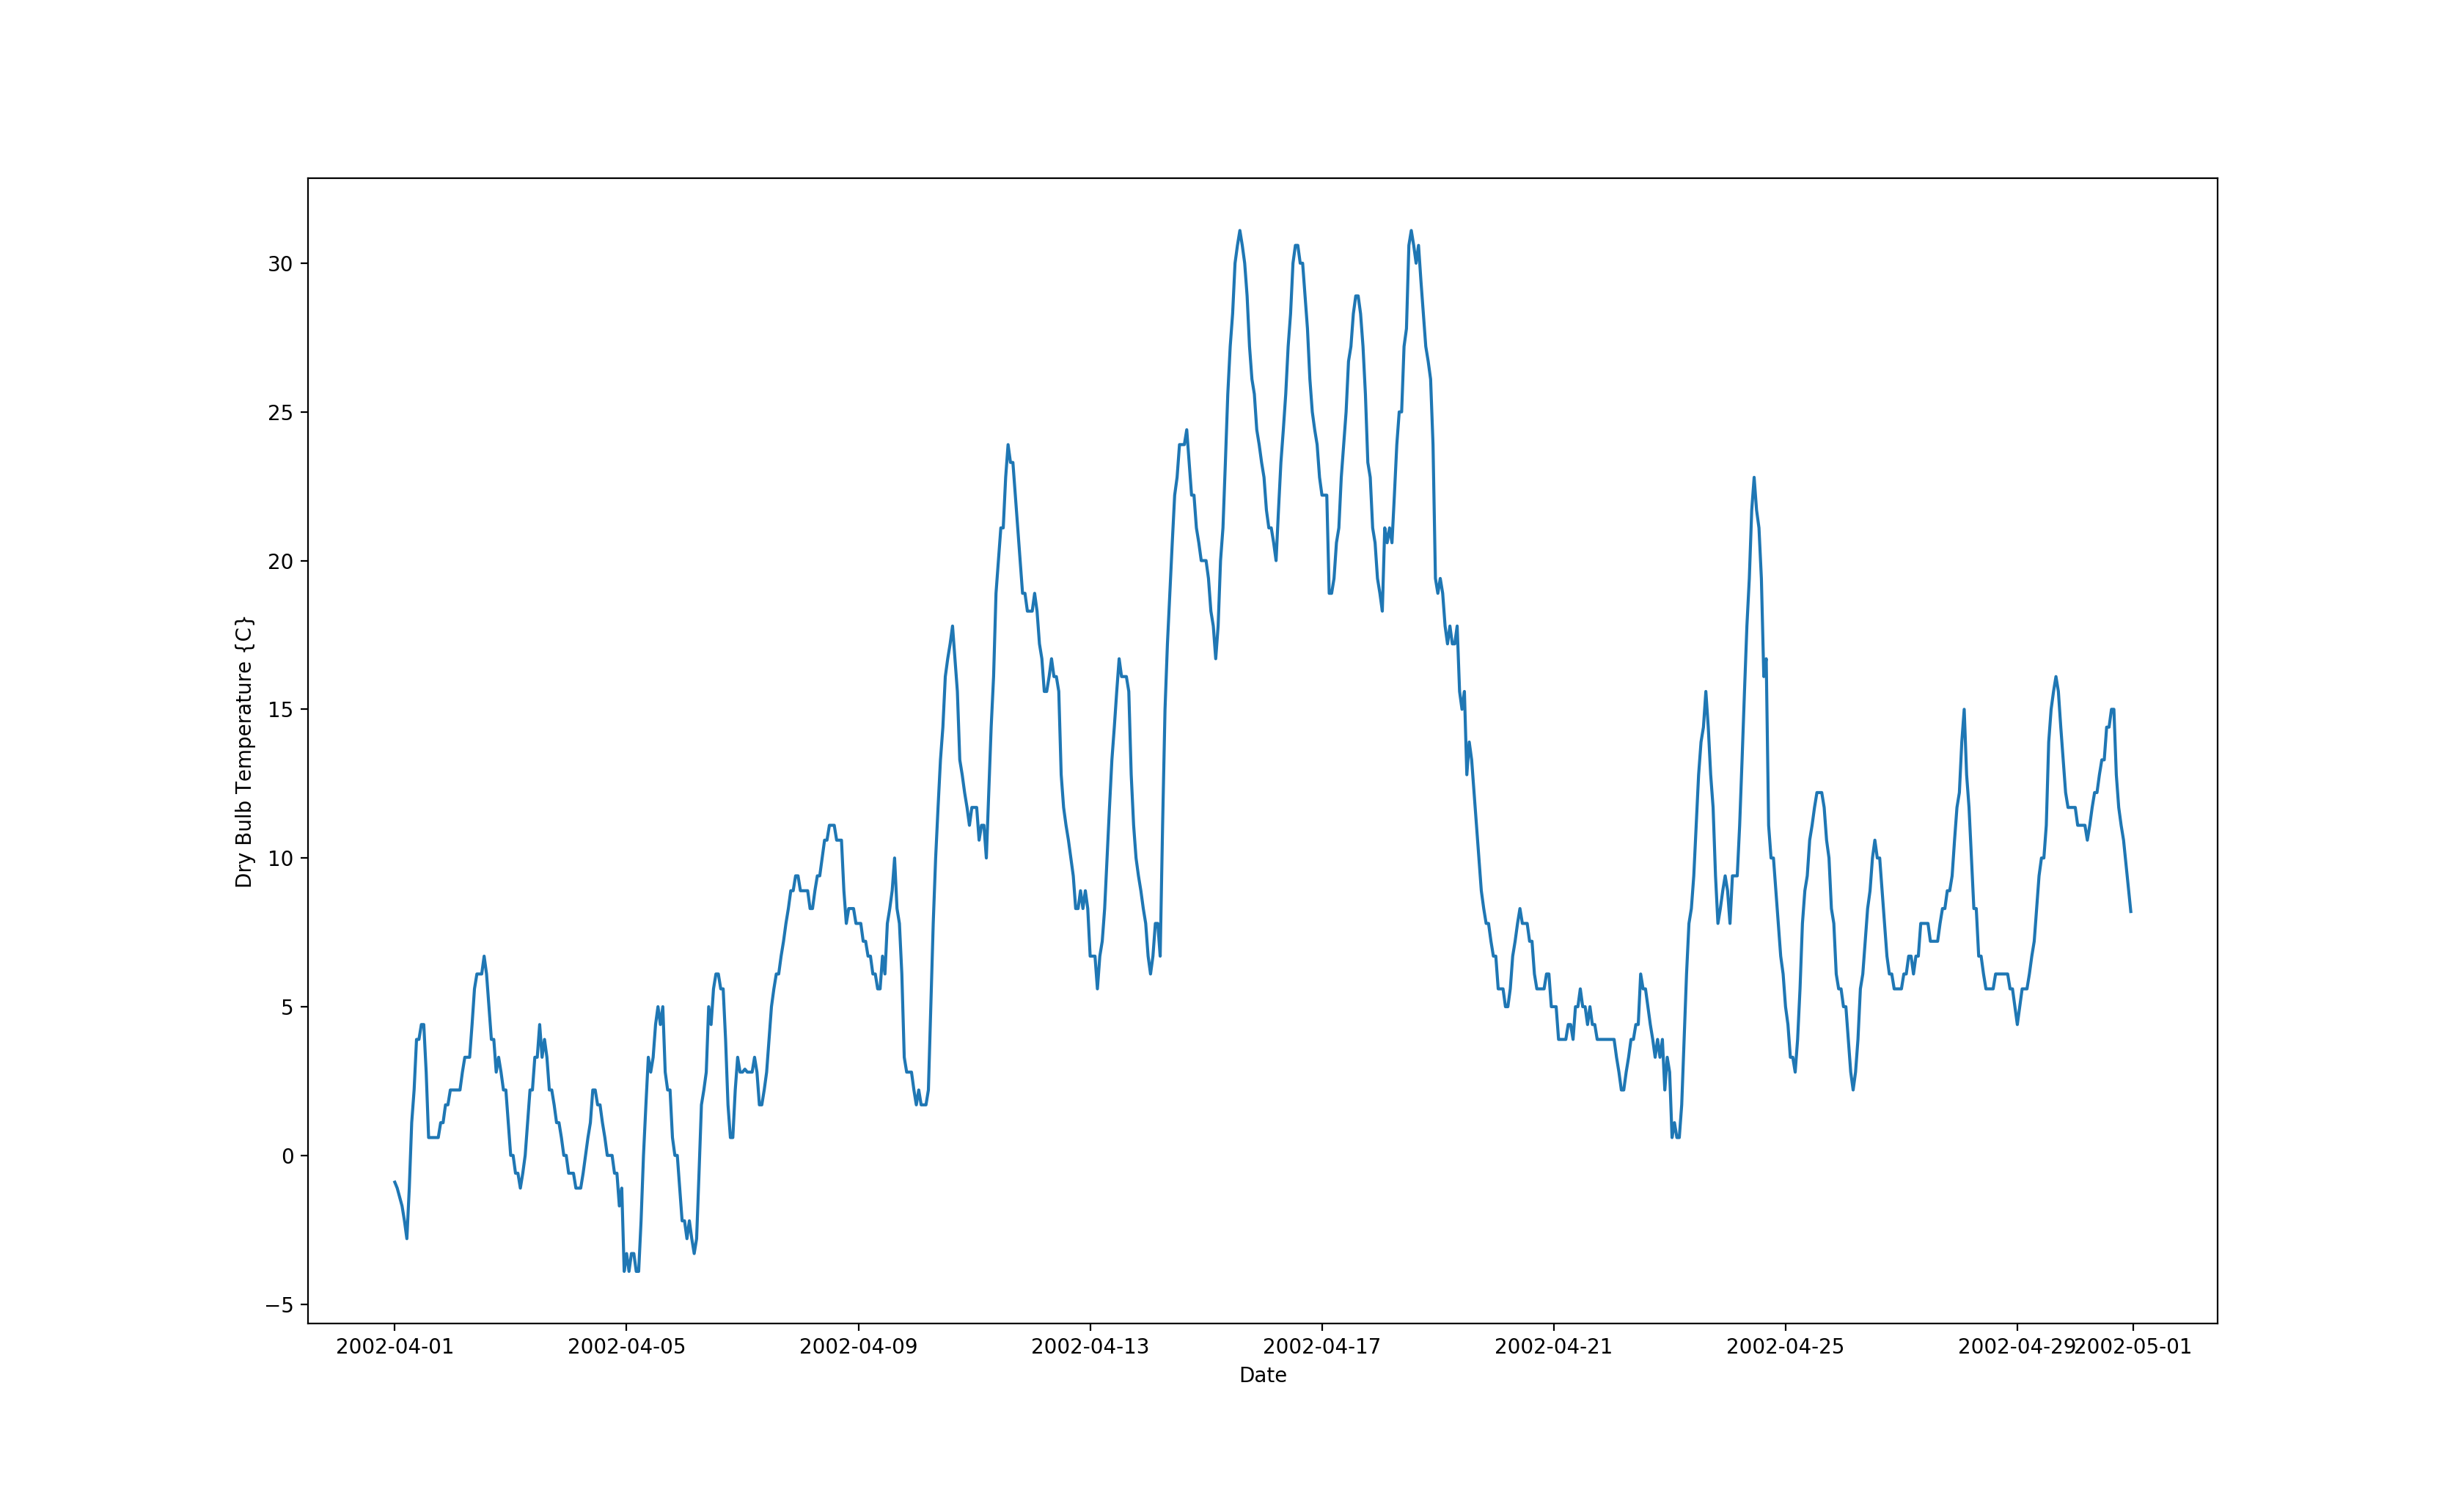The width and height of the screenshot is (2464, 1487).
Task: Click the x-axis date label 2002-04-29
Action: (x=2016, y=1347)
